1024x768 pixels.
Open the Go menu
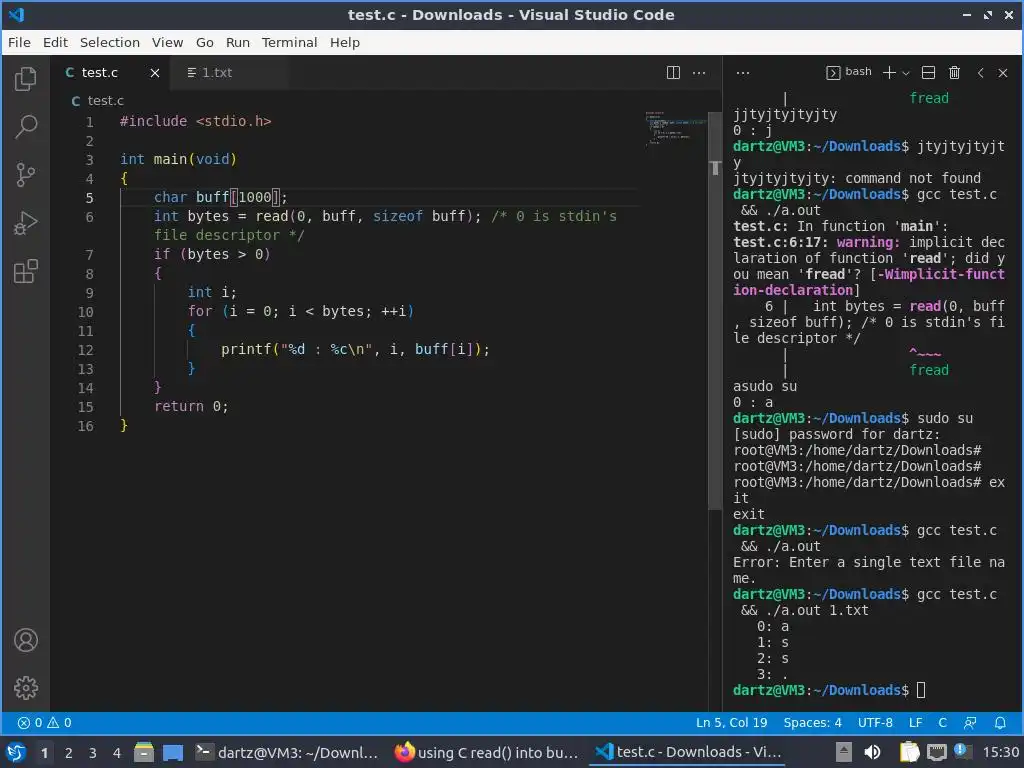pyautogui.click(x=204, y=42)
